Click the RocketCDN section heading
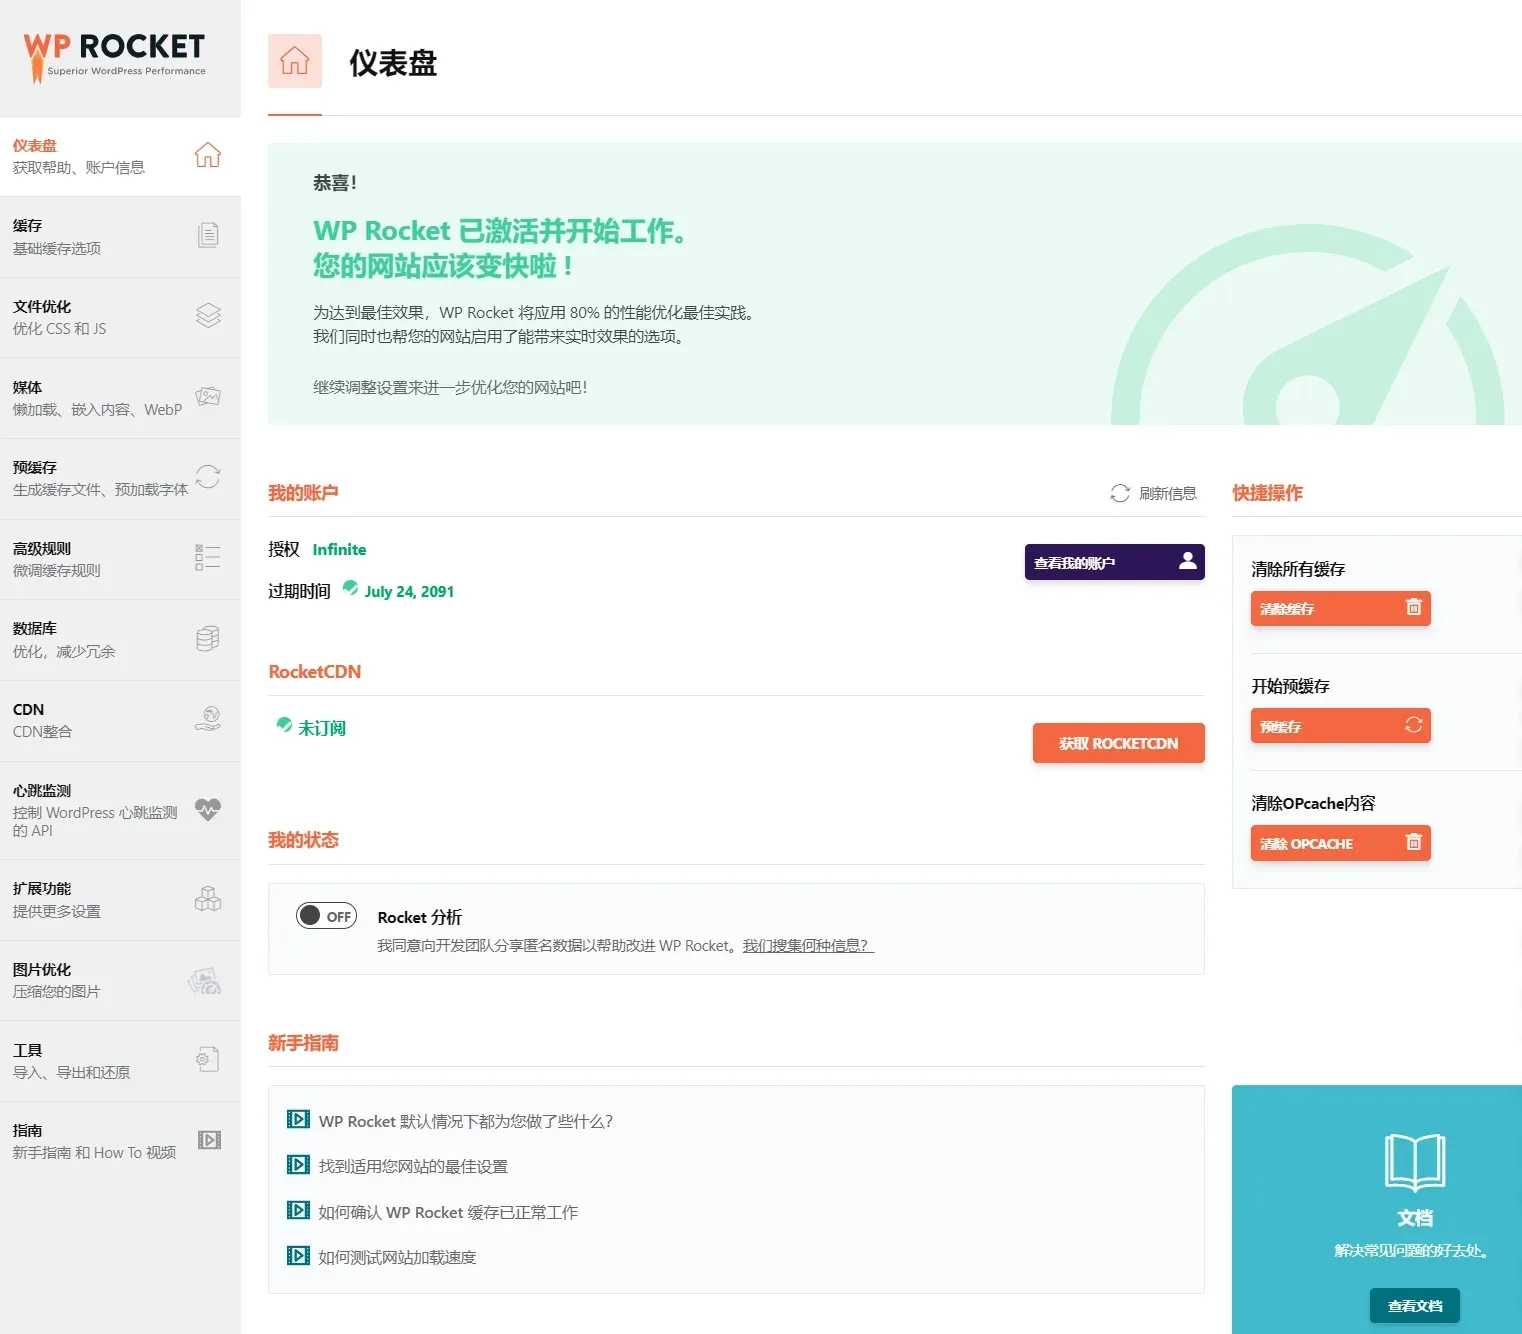 click(315, 672)
